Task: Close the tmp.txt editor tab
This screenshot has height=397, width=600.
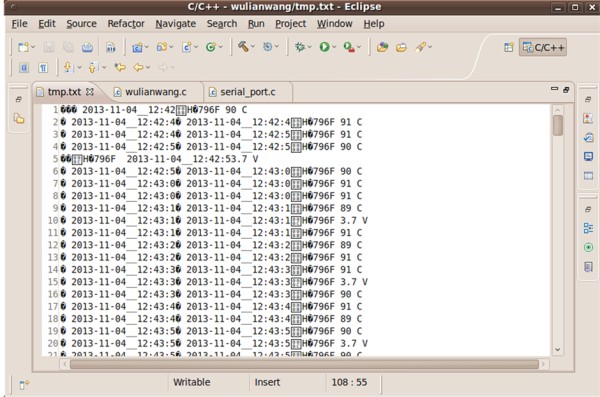Action: coord(90,92)
